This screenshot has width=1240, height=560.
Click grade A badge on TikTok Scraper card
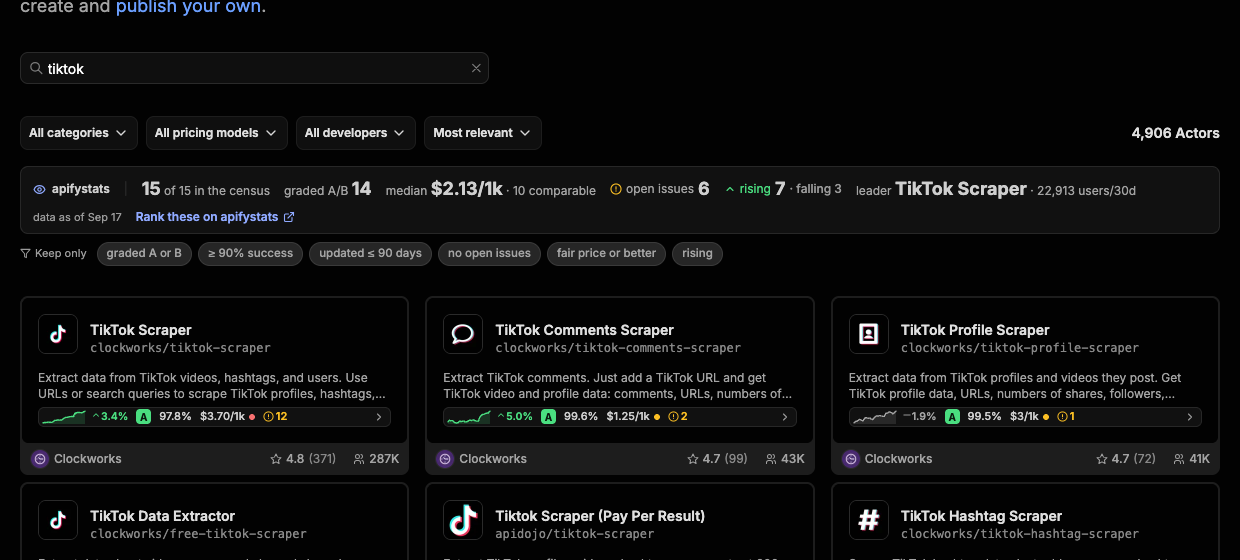[x=144, y=417]
